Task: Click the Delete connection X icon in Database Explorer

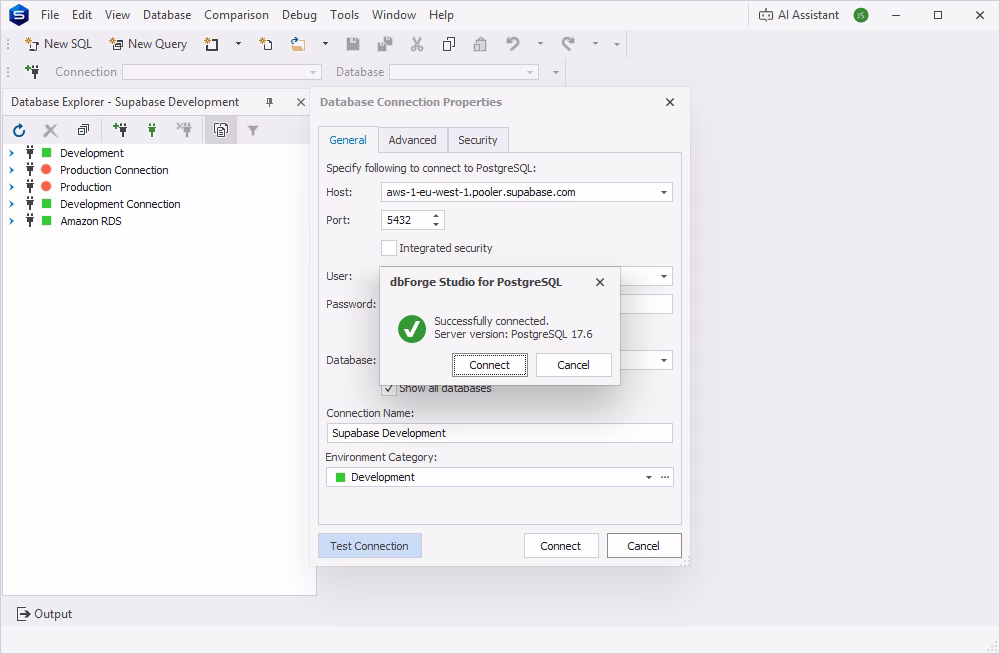Action: (50, 131)
